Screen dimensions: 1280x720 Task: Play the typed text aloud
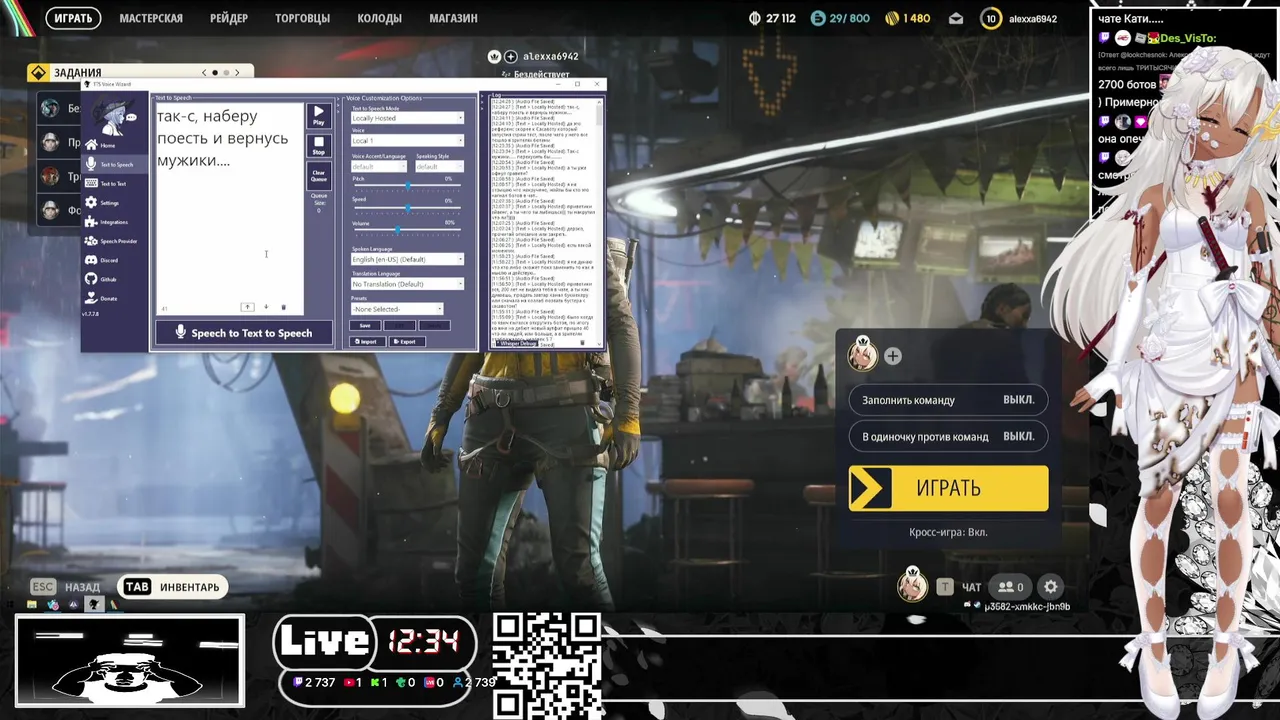click(x=318, y=115)
